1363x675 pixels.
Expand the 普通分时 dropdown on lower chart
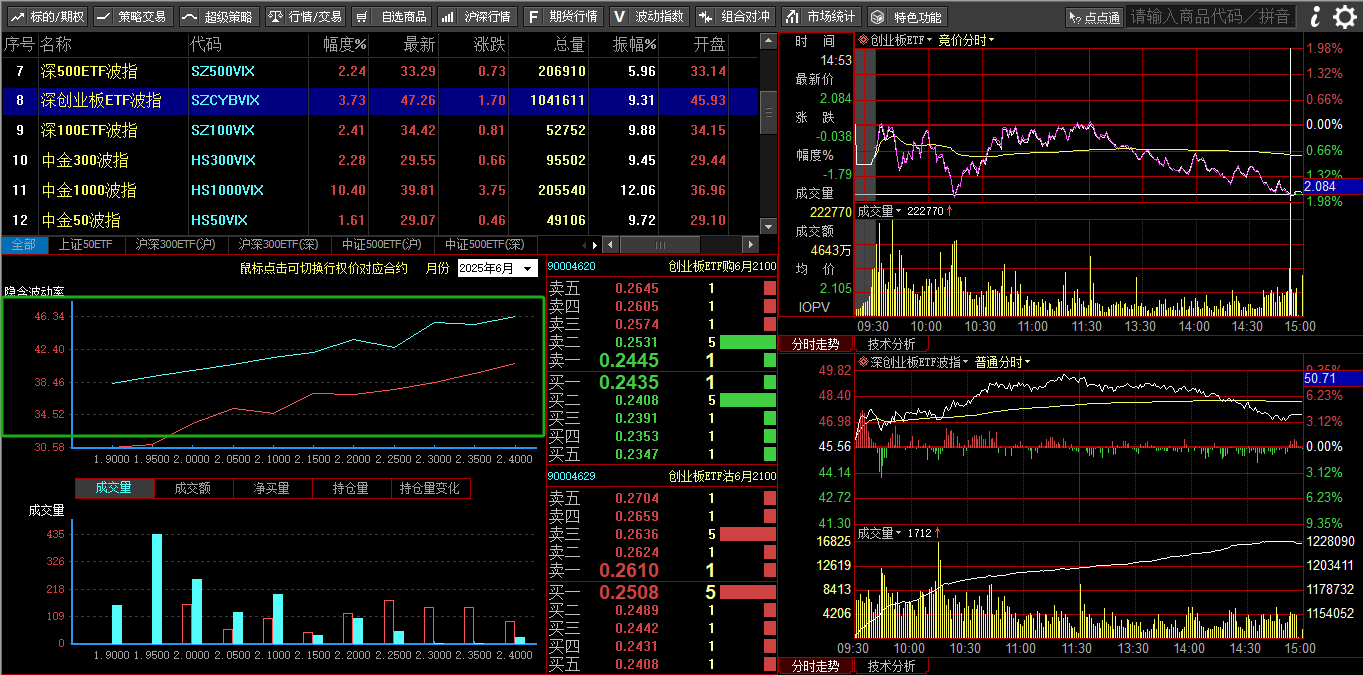tap(1003, 362)
